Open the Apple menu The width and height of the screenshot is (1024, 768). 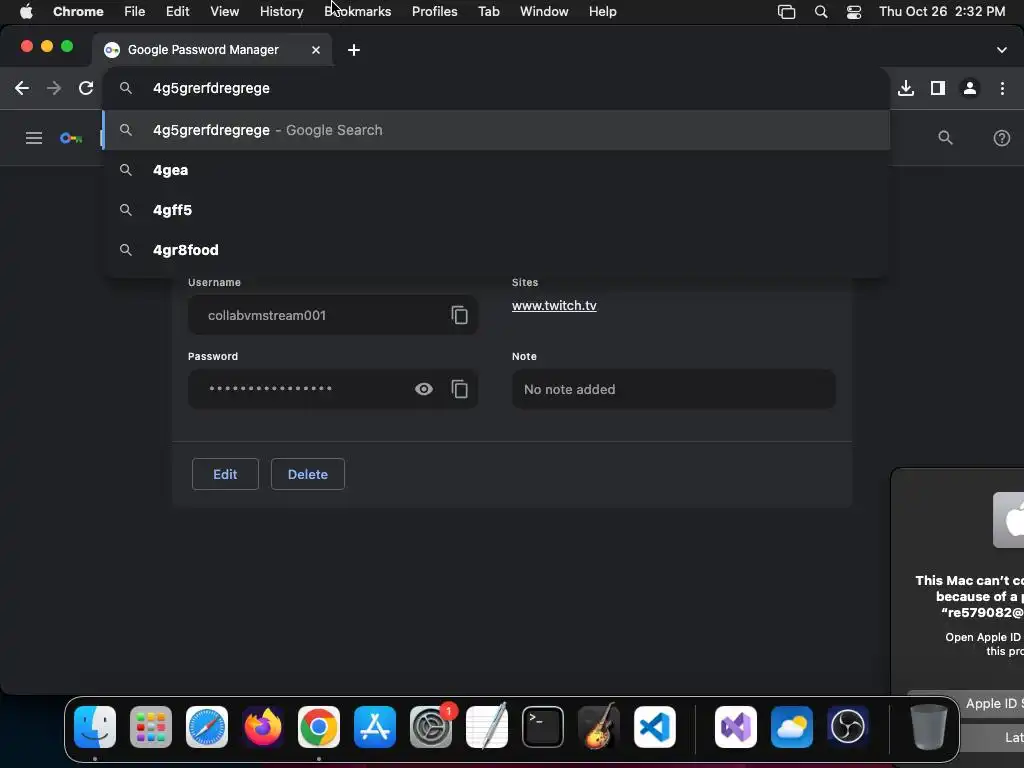(26, 11)
